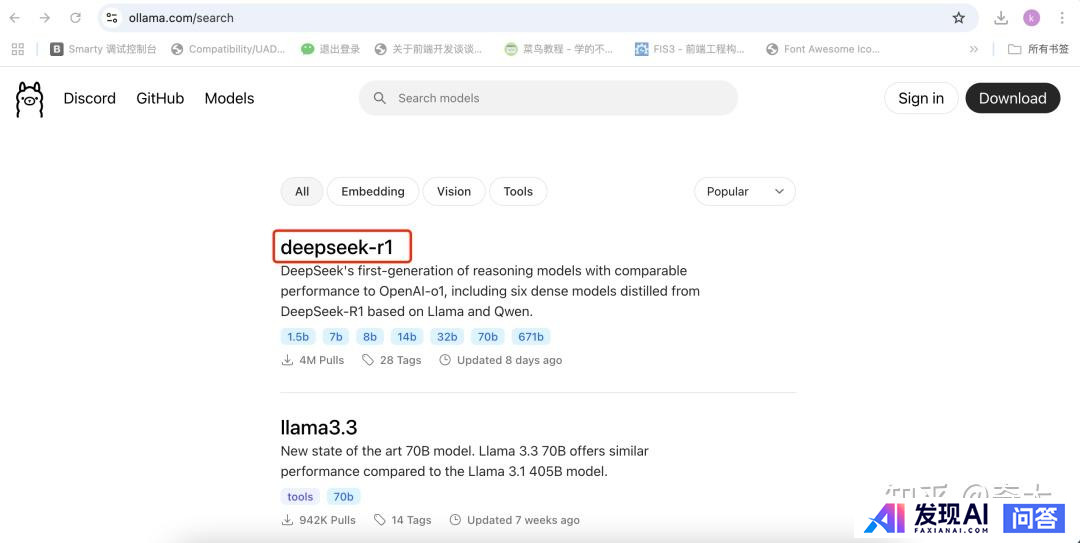
Task: Toggle the Embedding filter
Action: 373,192
